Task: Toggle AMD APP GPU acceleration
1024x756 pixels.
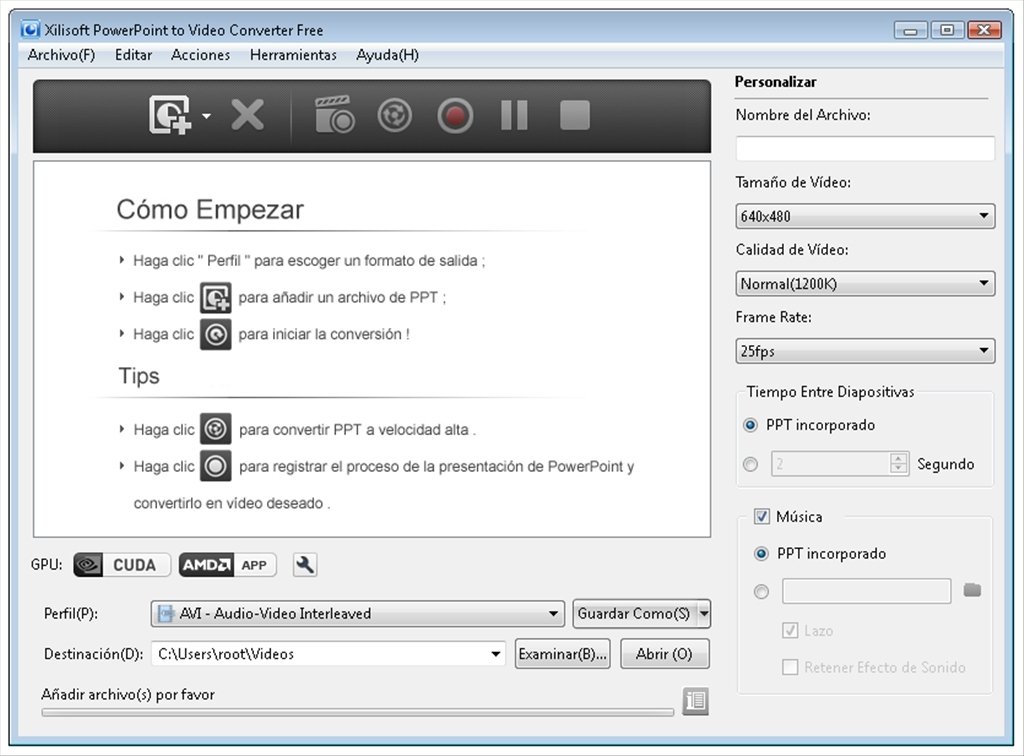Action: pyautogui.click(x=227, y=565)
